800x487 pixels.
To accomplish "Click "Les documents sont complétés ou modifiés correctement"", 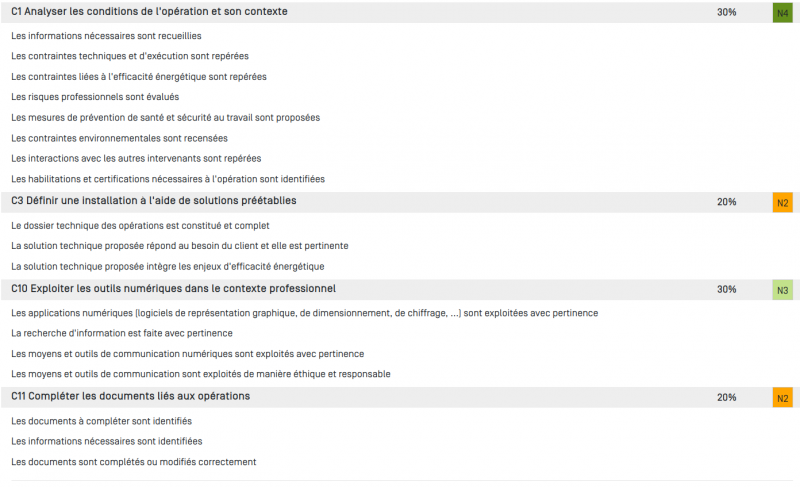I will pos(134,462).
